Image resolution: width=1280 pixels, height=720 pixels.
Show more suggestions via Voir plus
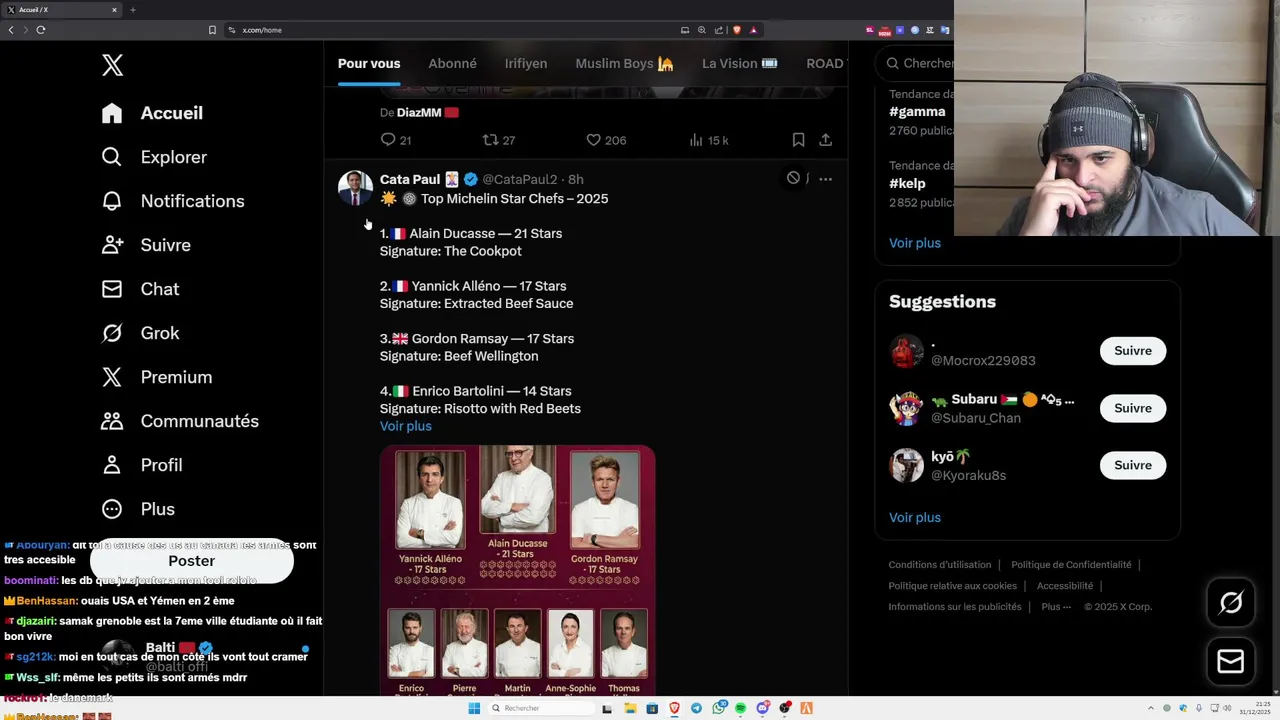915,517
